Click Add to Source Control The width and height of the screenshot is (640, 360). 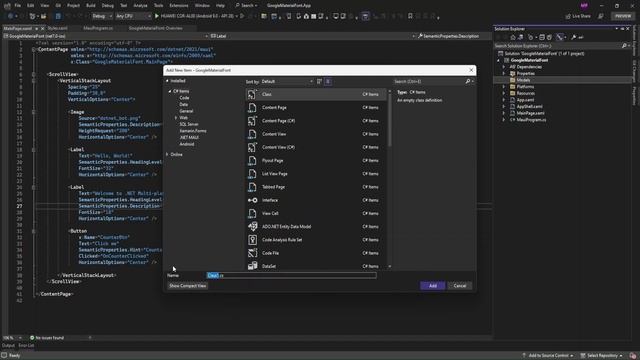tap(548, 356)
